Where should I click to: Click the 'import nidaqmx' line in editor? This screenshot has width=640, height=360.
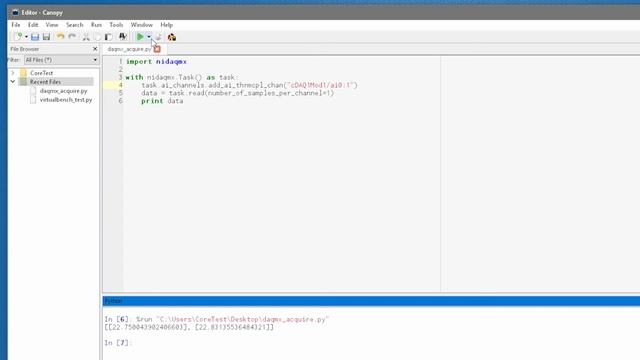tap(156, 62)
